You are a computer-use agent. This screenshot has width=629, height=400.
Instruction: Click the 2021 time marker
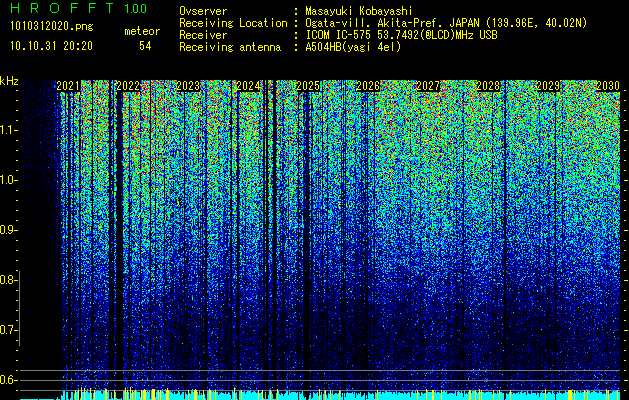(x=68, y=86)
